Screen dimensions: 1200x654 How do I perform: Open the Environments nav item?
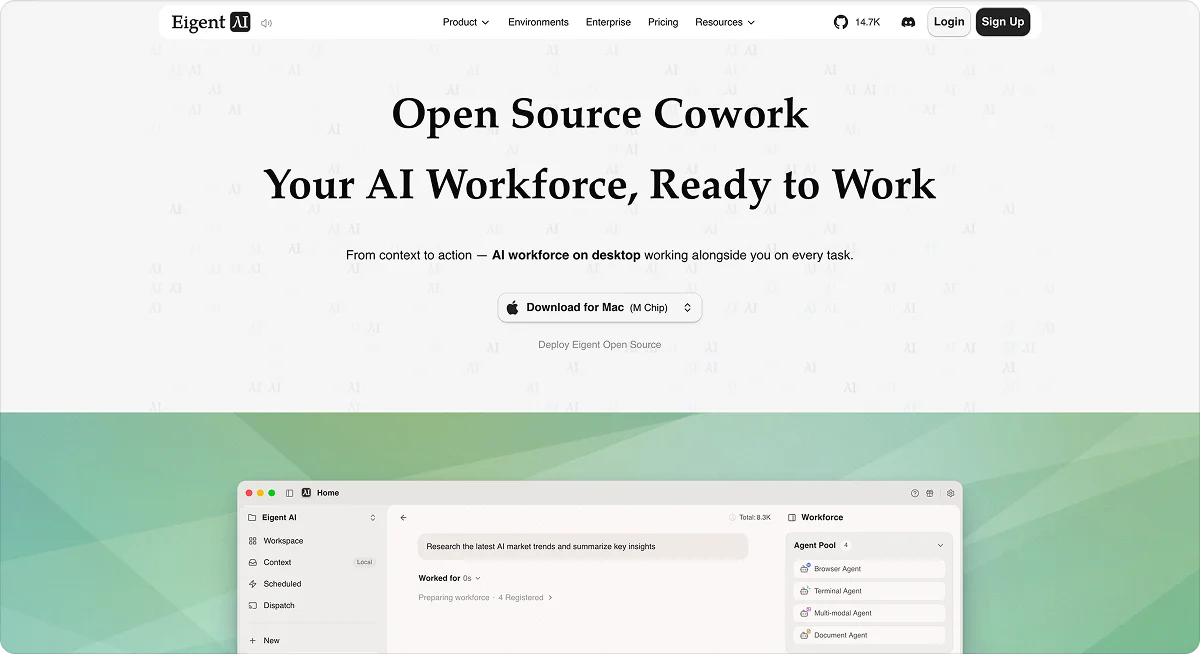pos(538,22)
